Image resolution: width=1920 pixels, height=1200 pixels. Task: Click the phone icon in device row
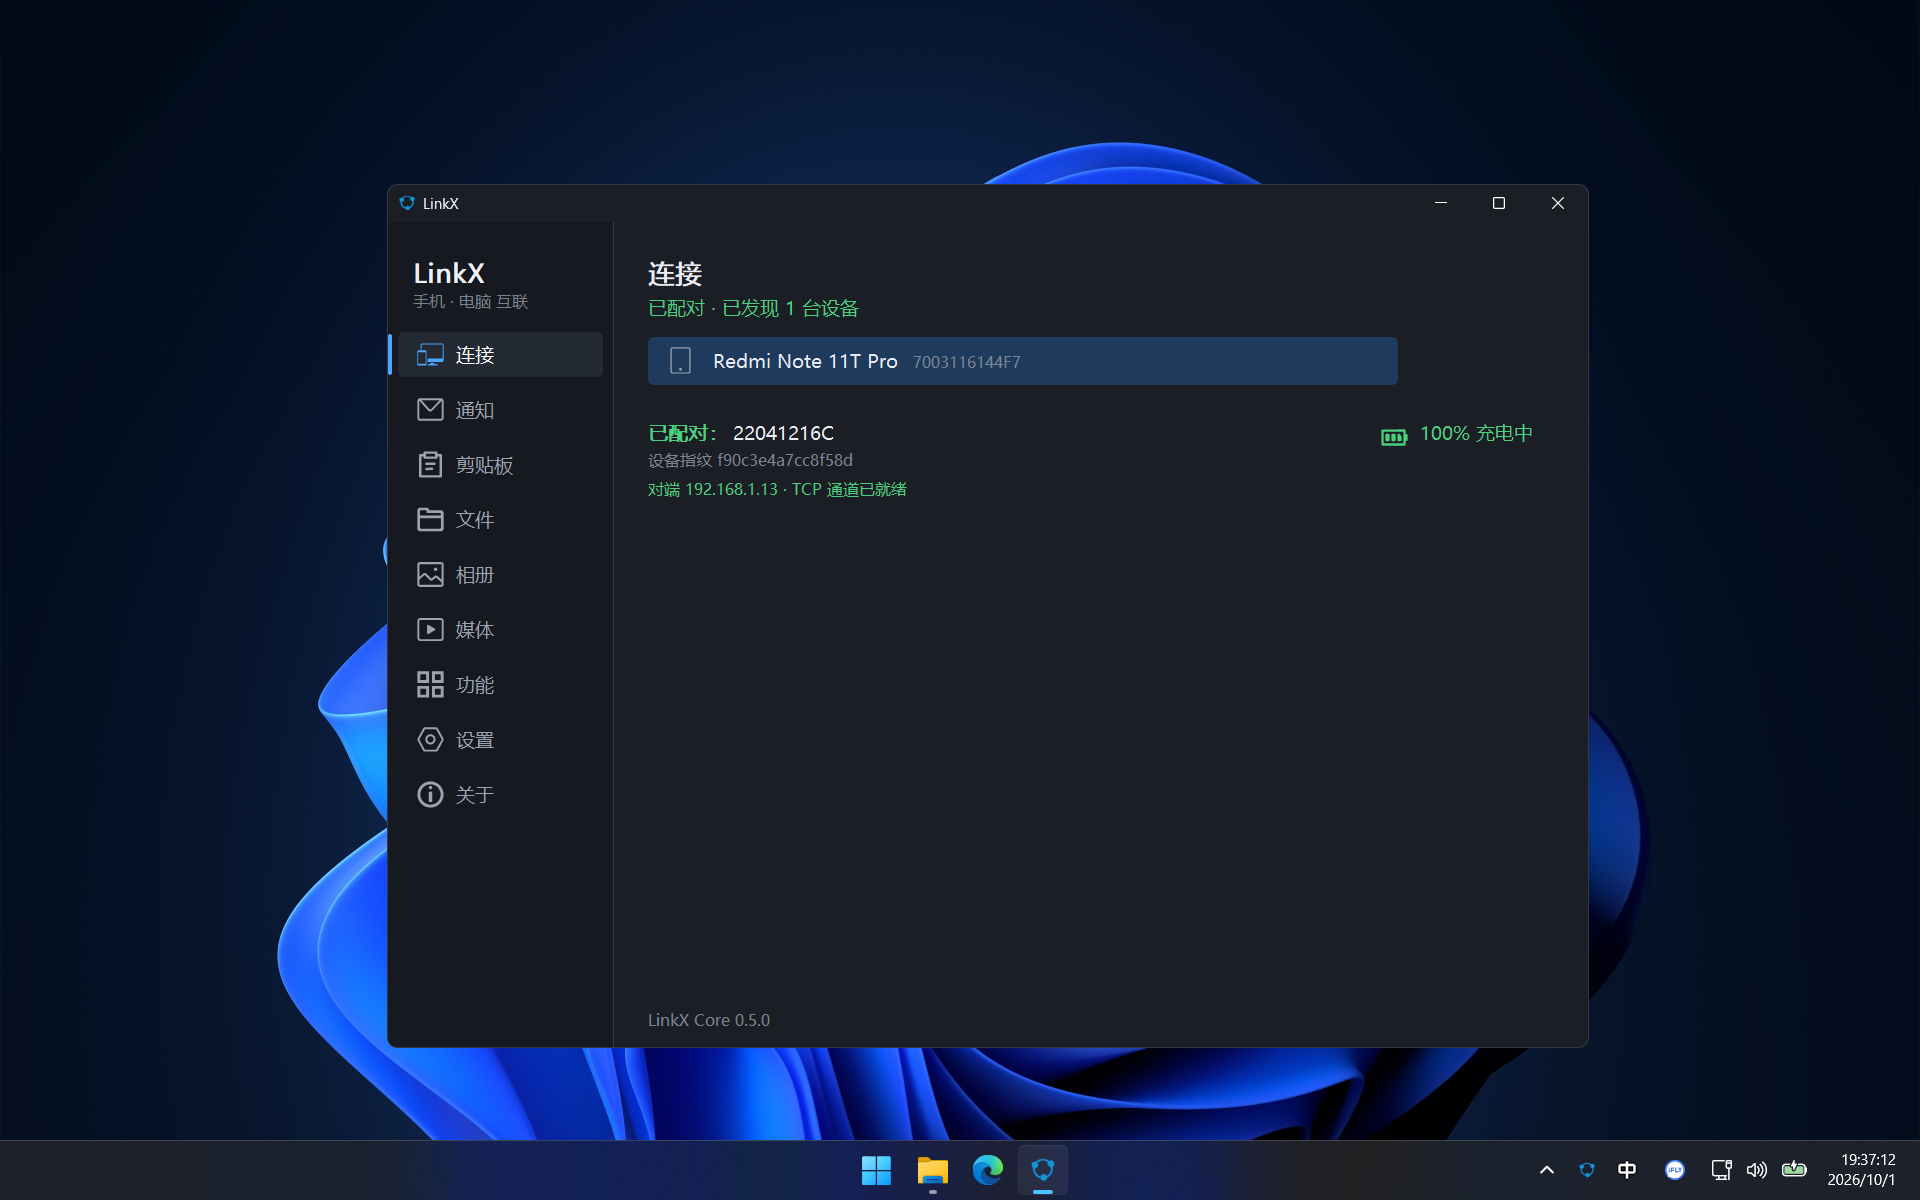pos(681,361)
